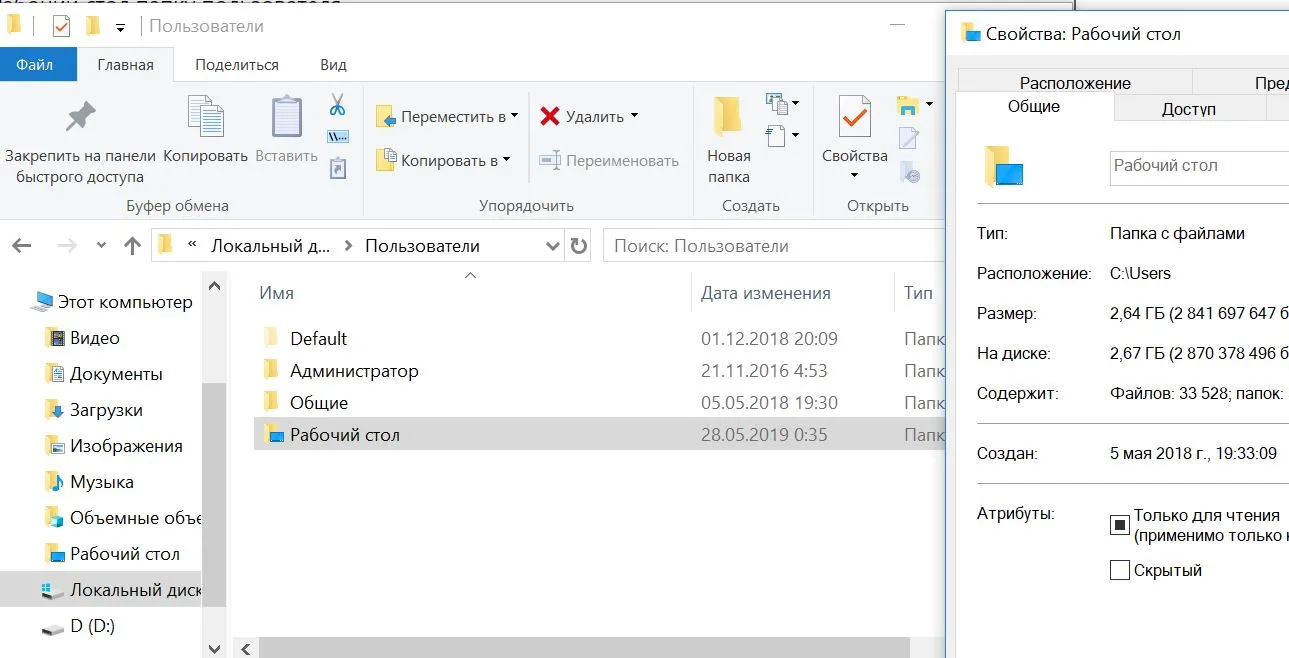
Task: Pin folder to Quick access panel
Action: tap(80, 141)
